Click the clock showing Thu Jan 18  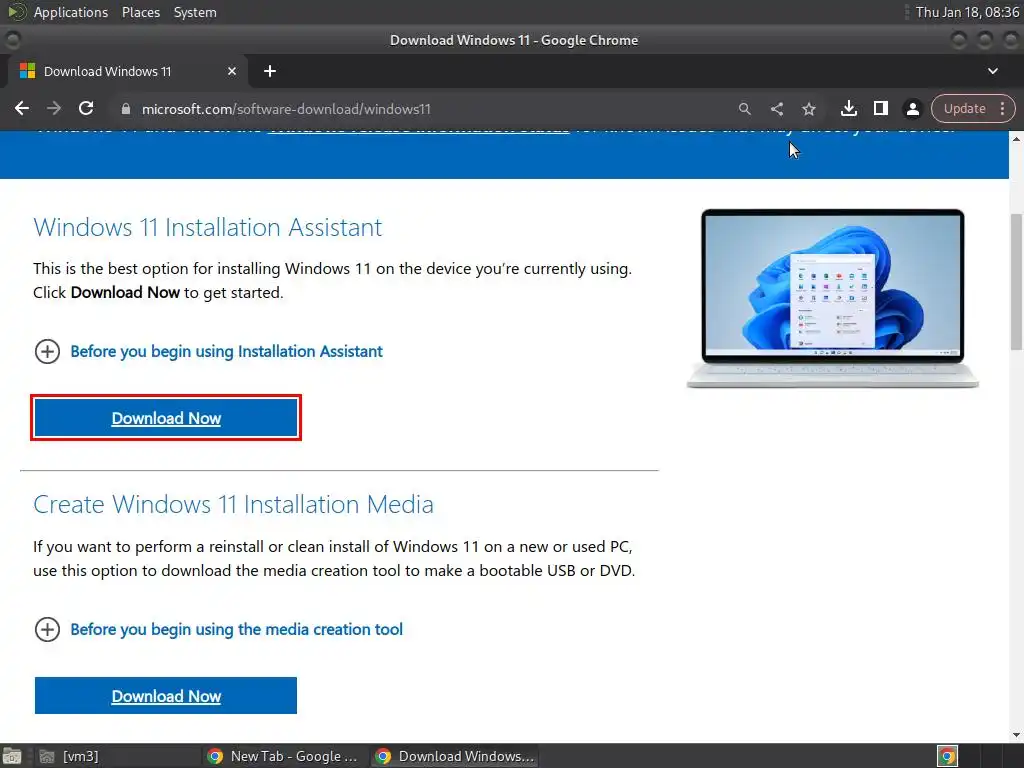[x=967, y=12]
